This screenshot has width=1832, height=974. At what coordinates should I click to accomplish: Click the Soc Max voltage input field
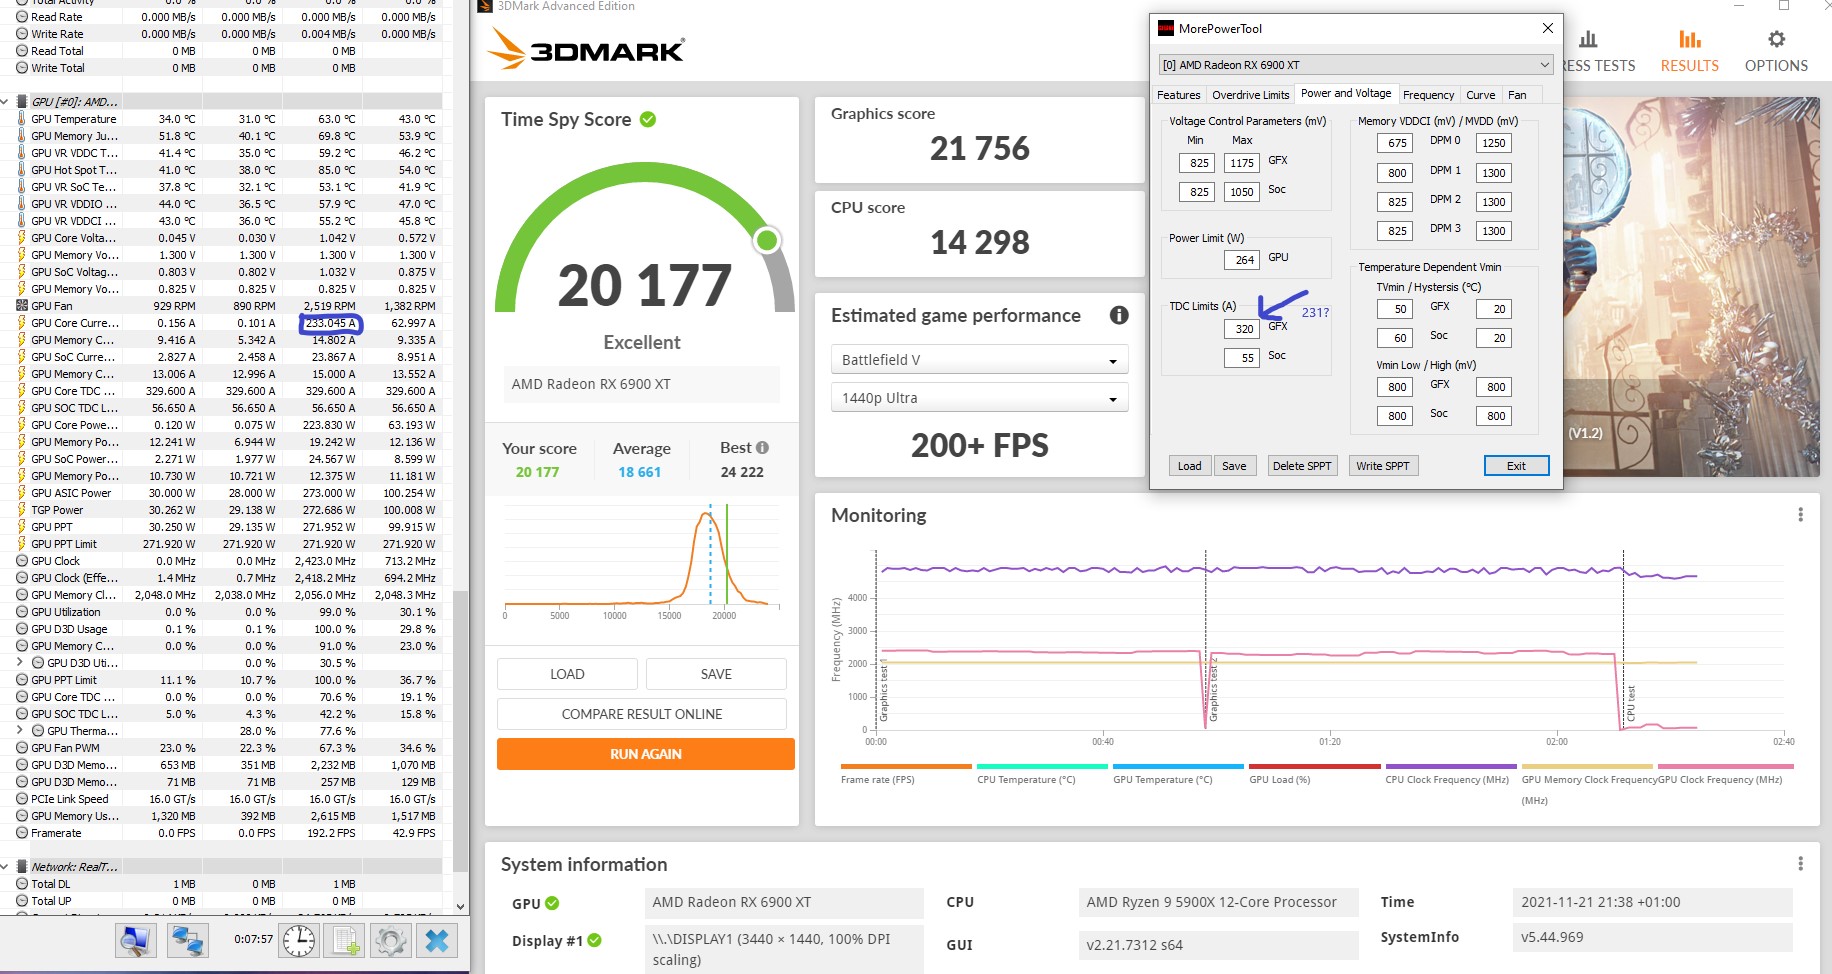[1242, 192]
